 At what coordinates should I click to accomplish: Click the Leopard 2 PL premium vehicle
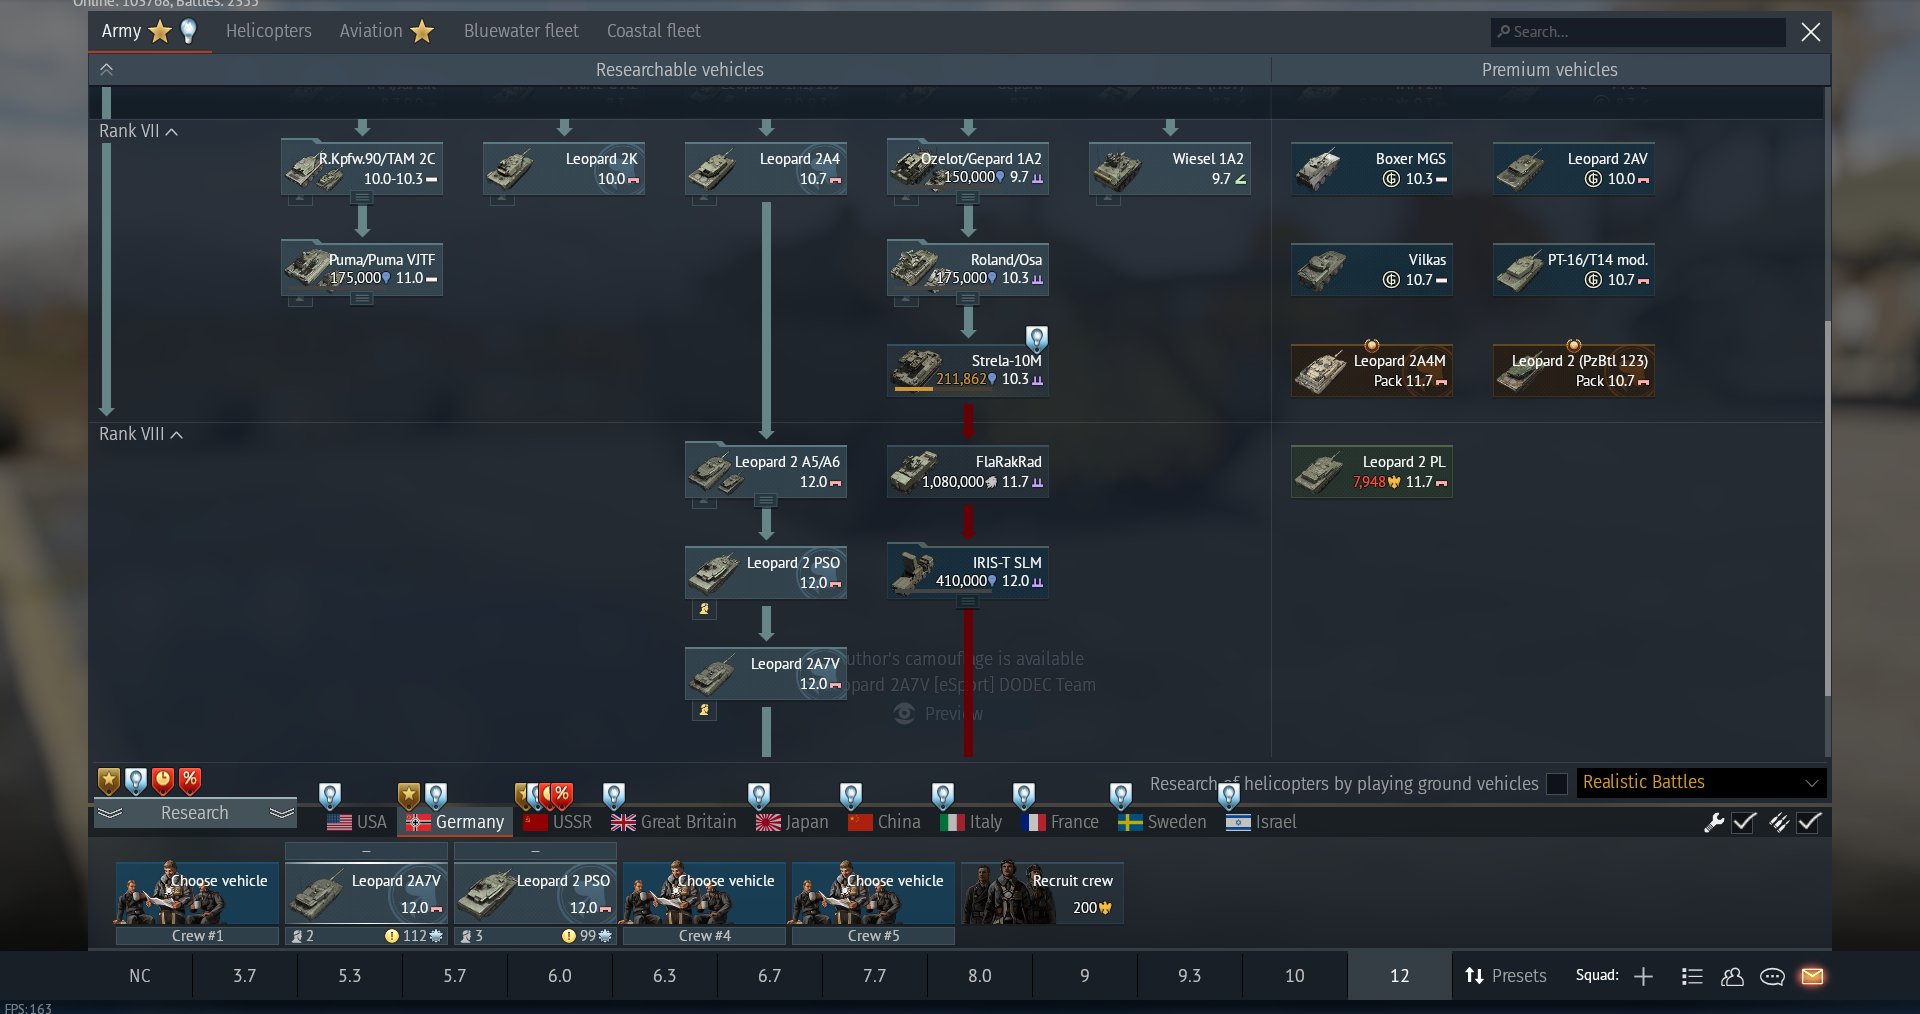coord(1371,471)
